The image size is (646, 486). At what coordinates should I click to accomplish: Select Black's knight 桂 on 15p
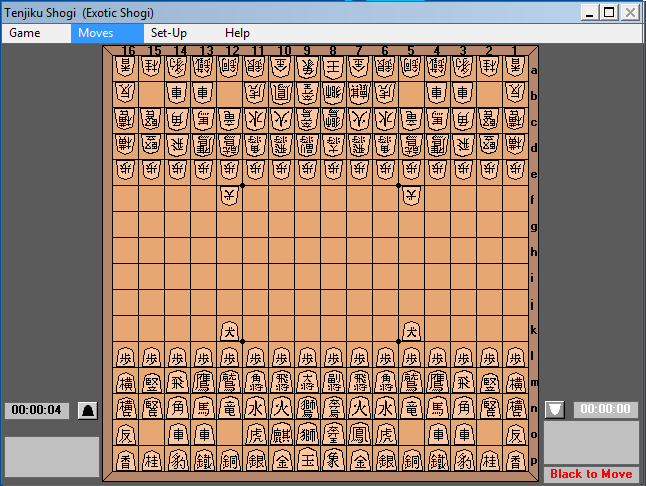(x=151, y=460)
